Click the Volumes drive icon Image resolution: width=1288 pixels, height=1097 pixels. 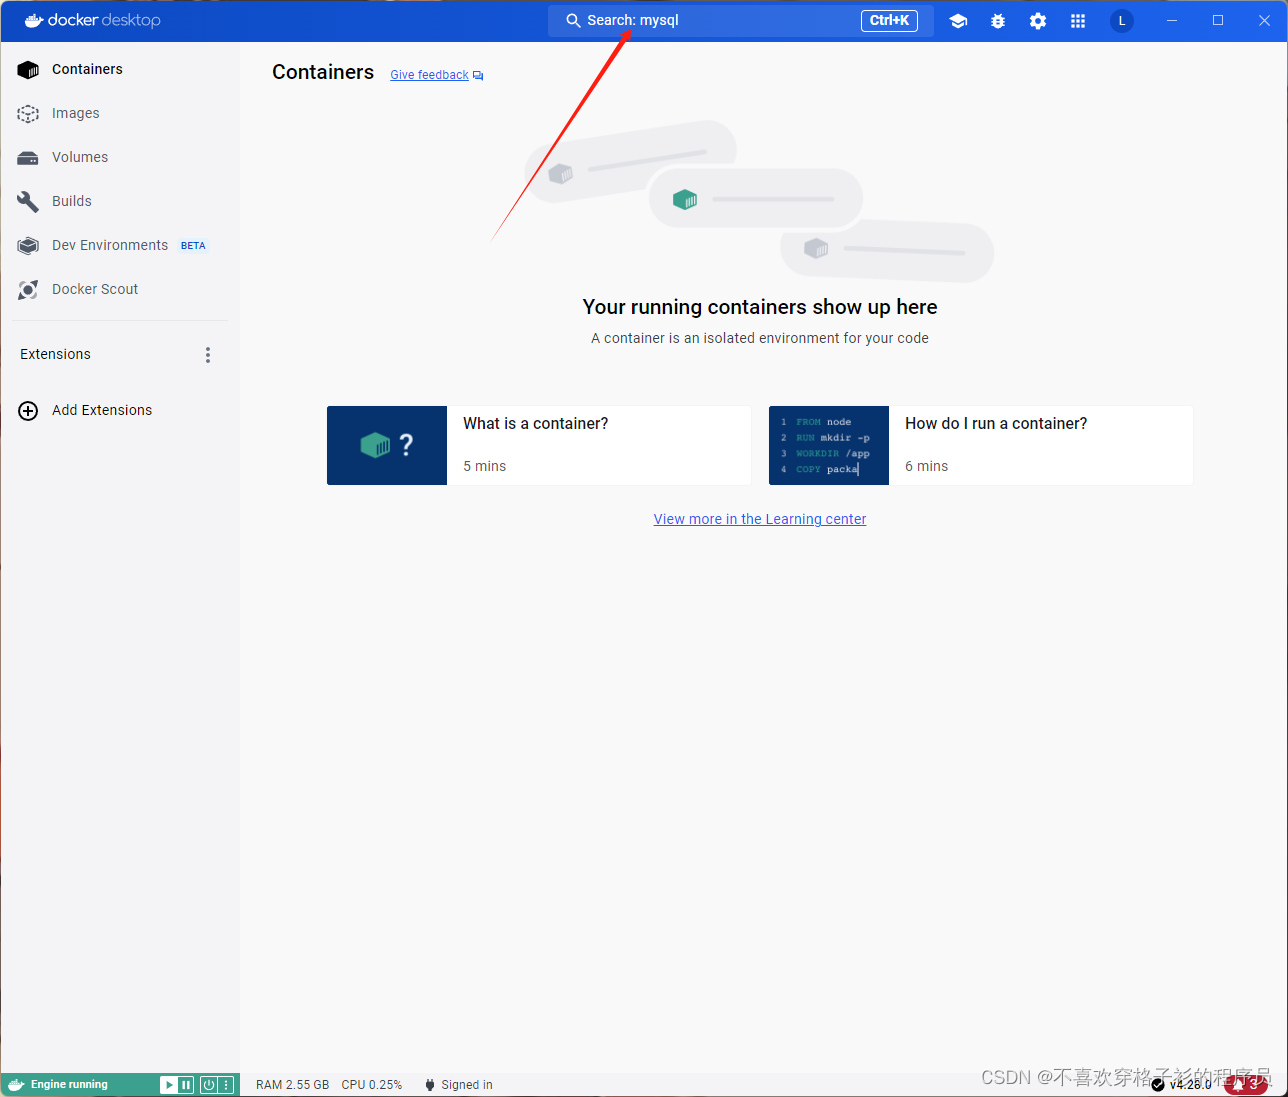click(x=28, y=158)
